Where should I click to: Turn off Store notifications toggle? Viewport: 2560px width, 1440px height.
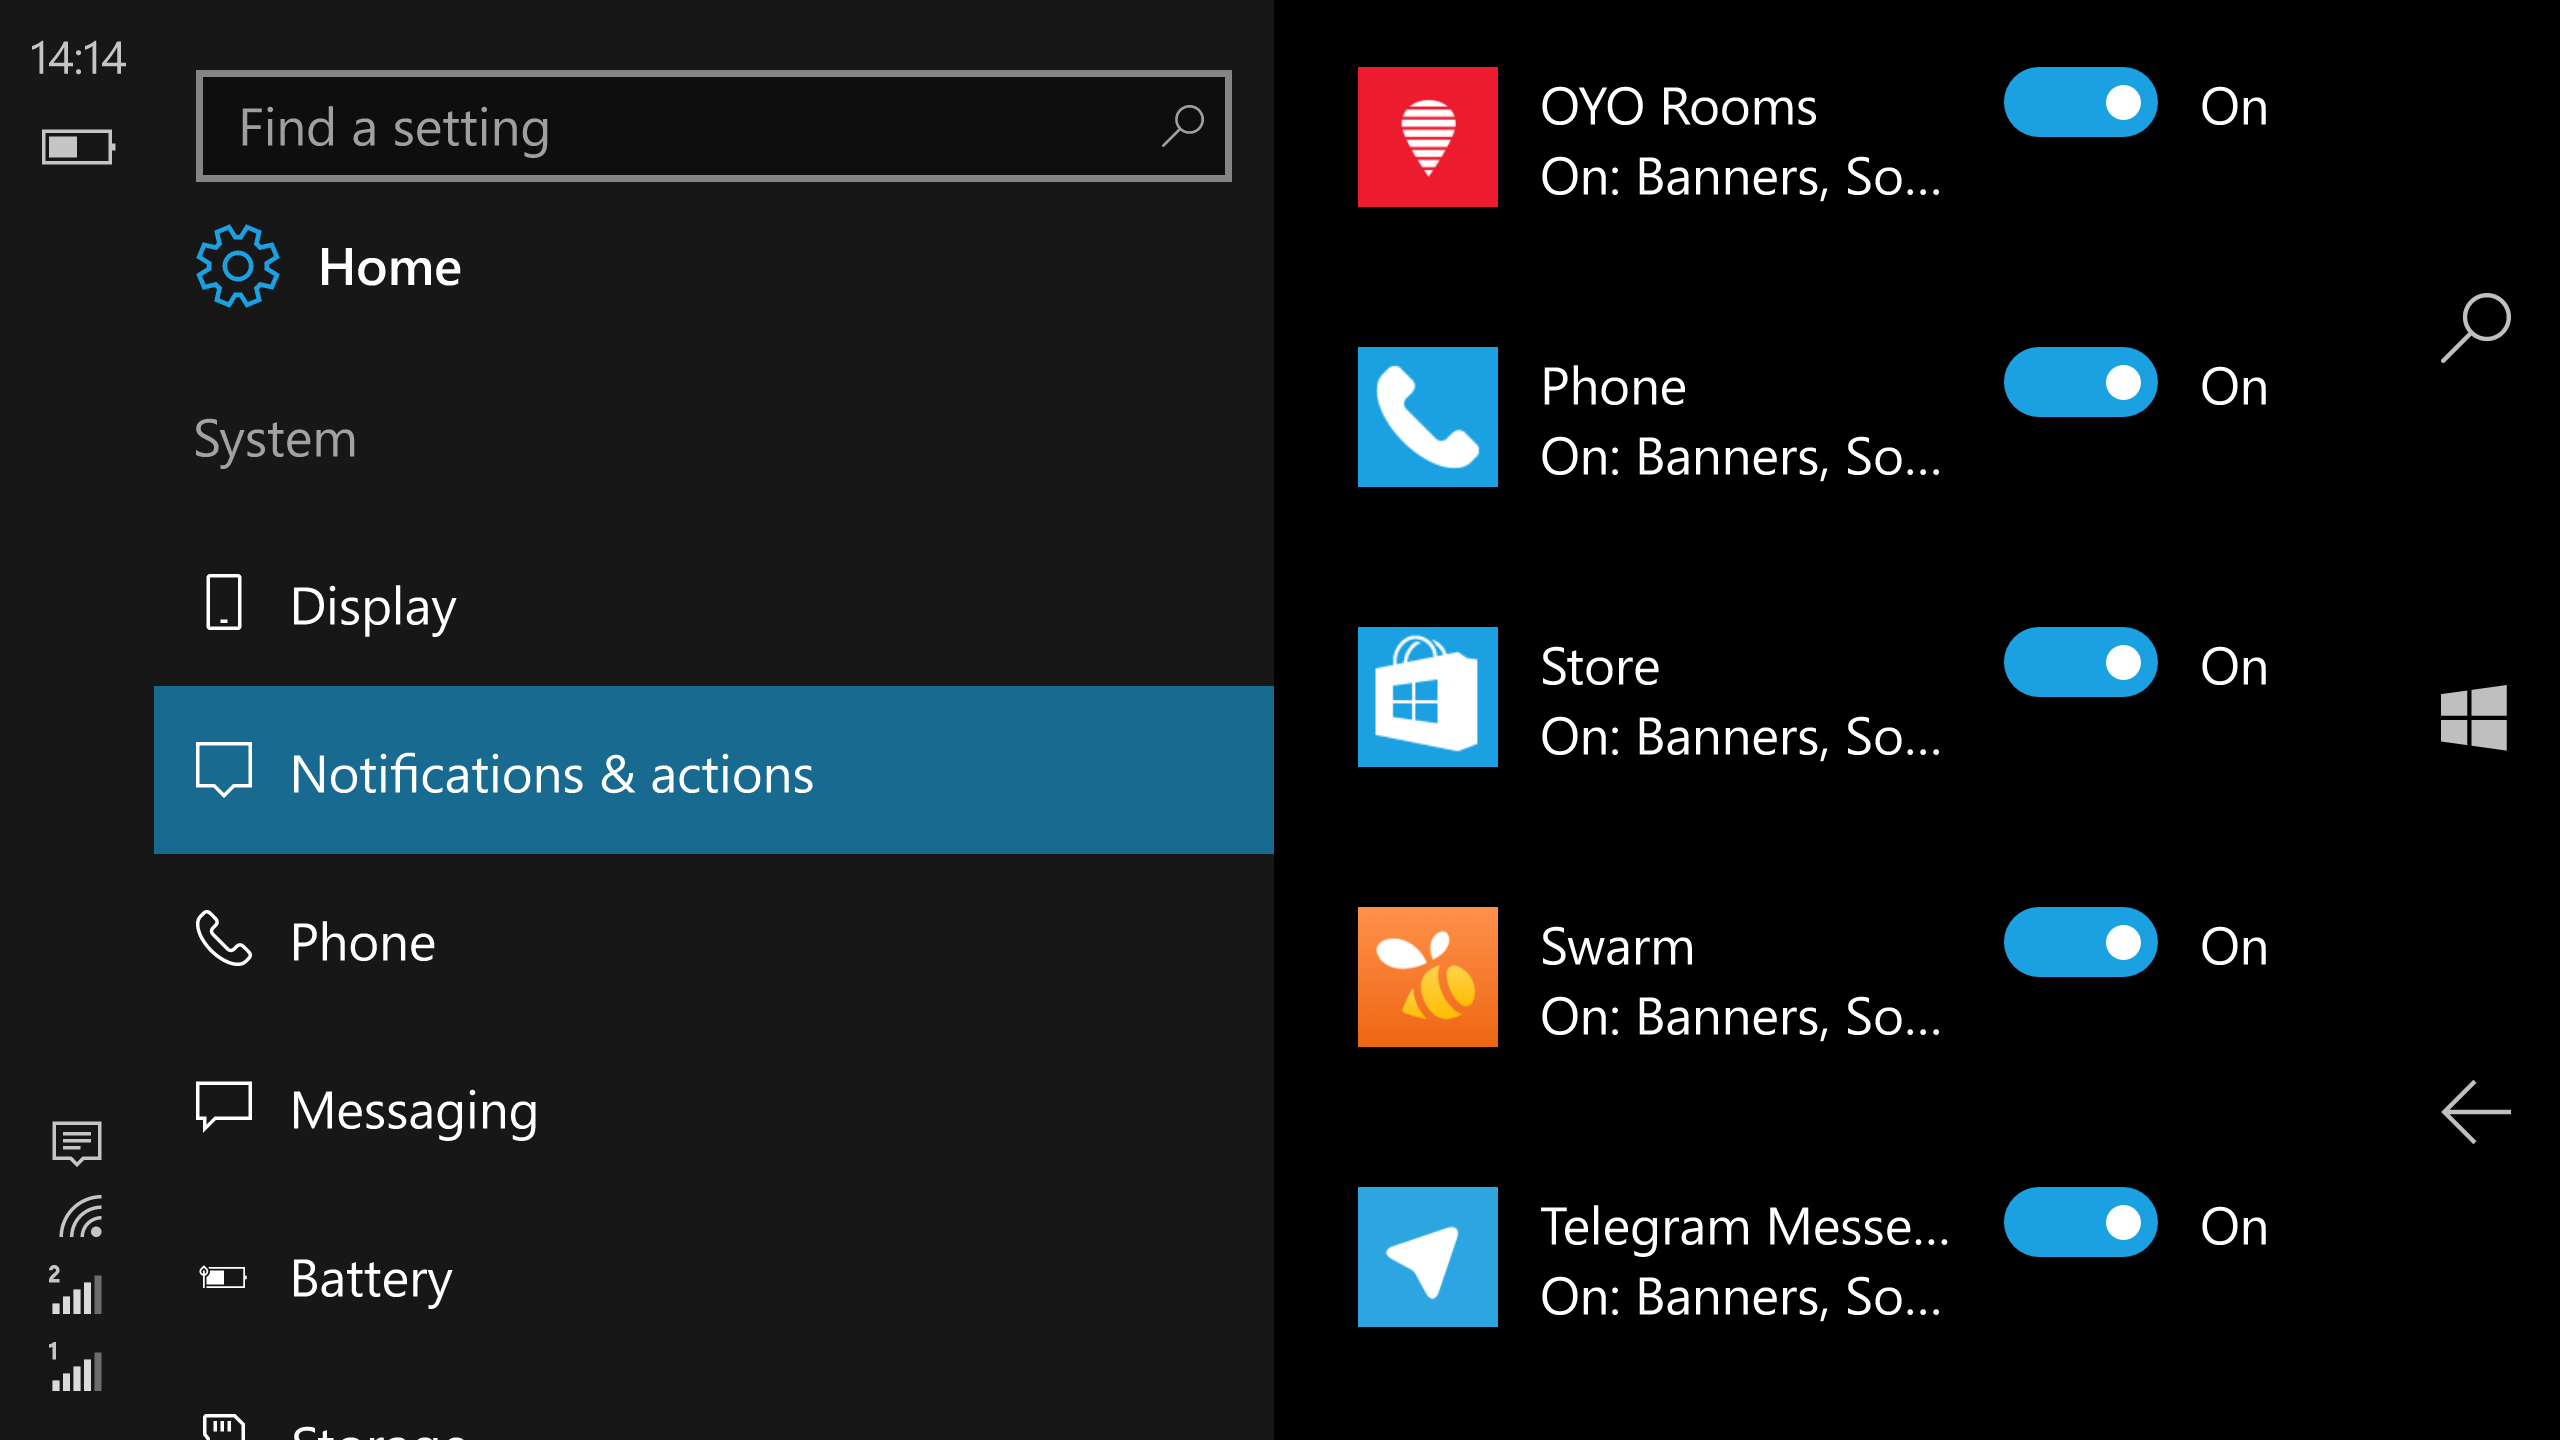click(2080, 662)
